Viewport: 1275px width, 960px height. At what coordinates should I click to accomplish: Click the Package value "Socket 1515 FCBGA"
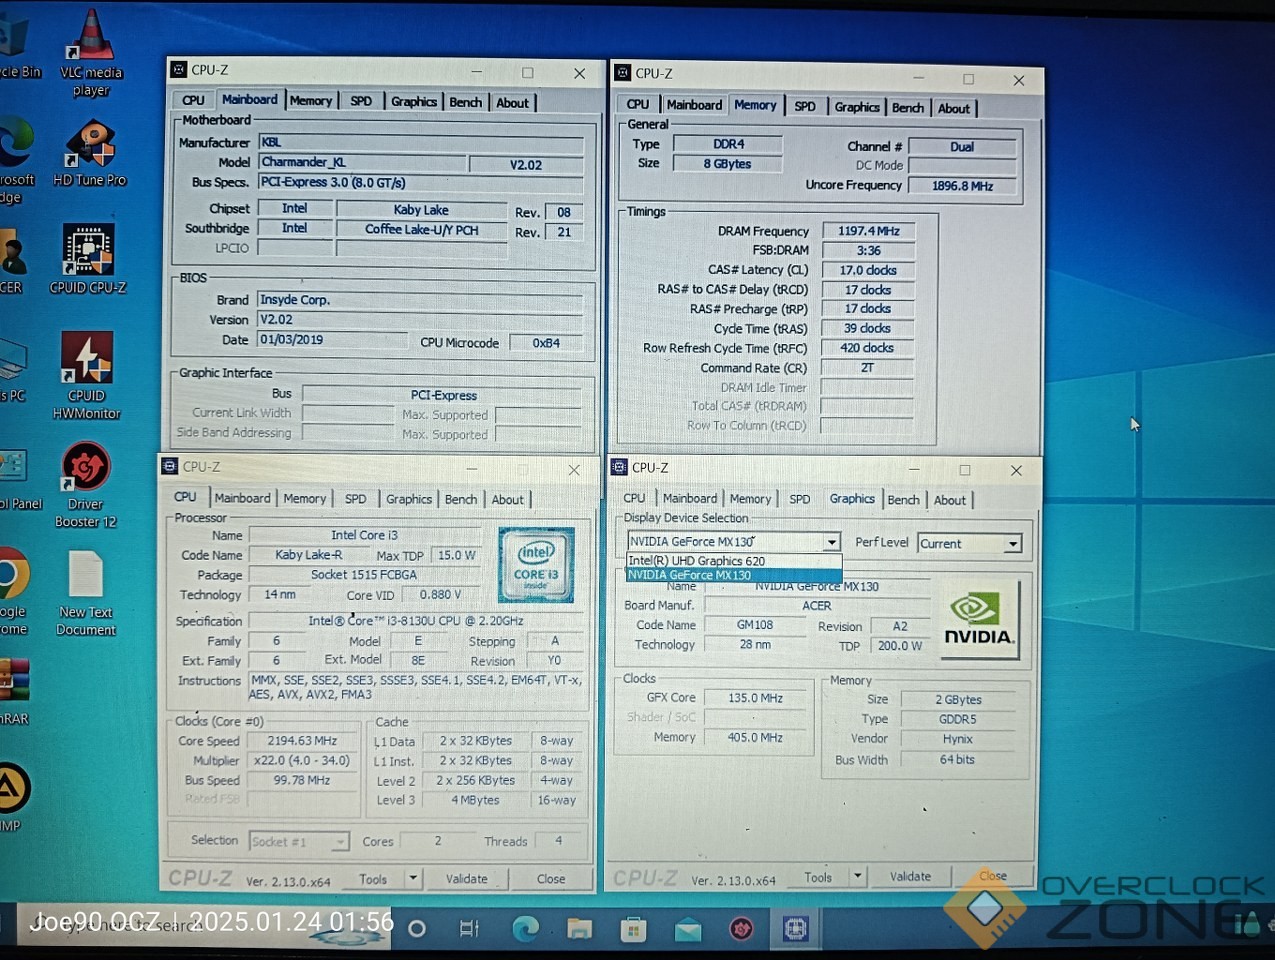(364, 575)
